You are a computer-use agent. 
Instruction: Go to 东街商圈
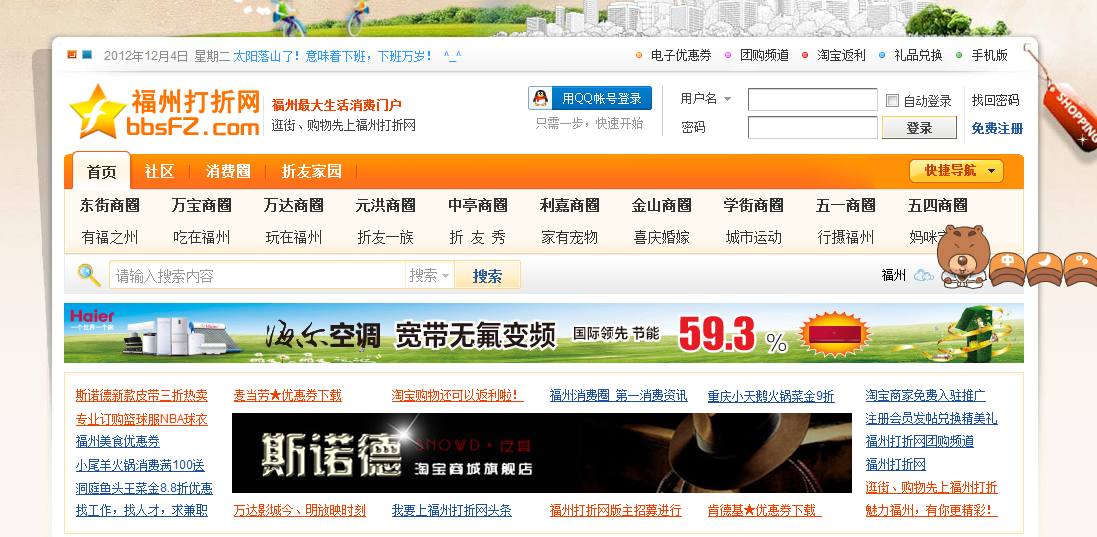(110, 206)
